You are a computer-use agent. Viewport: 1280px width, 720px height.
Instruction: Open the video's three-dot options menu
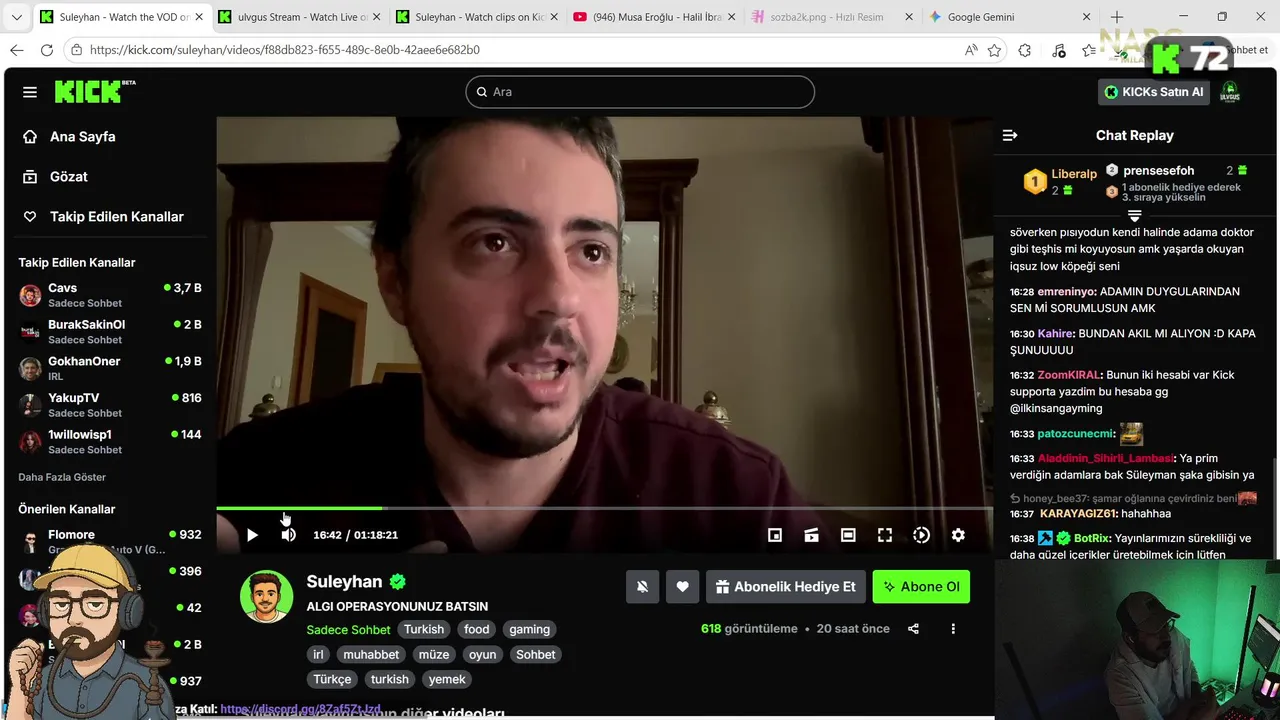(953, 629)
